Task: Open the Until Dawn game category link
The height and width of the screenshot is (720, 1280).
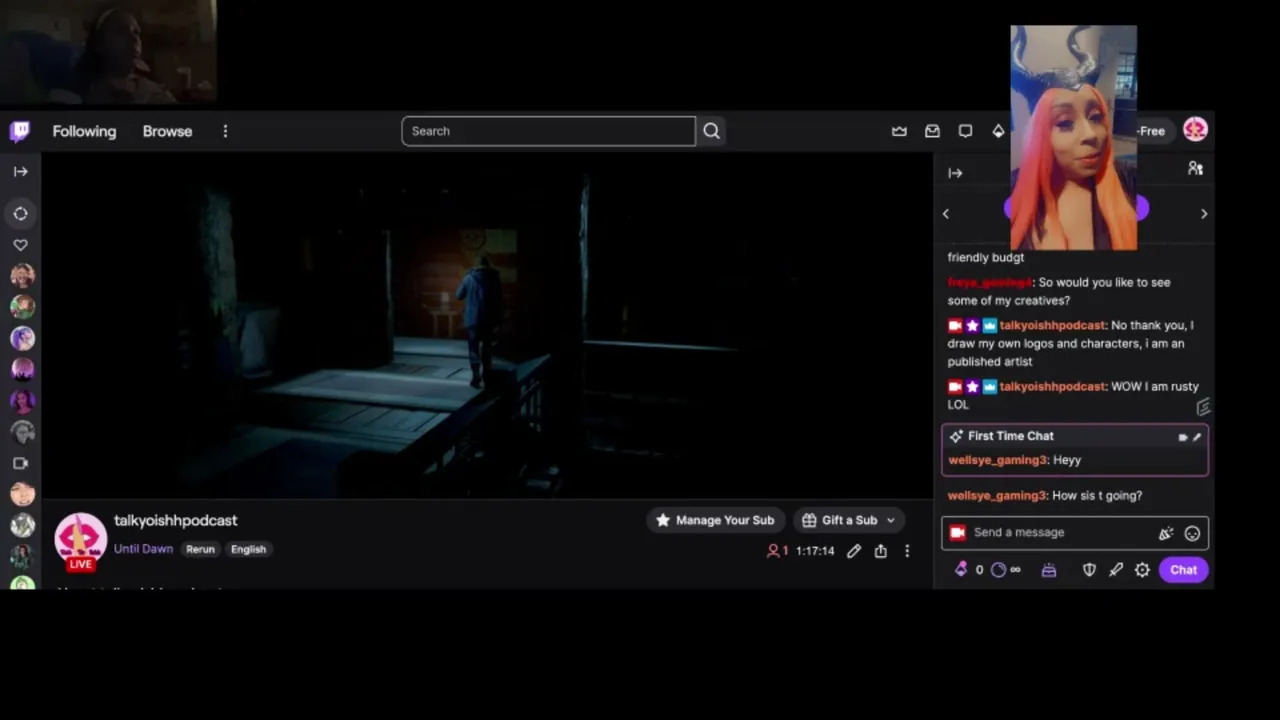Action: pyautogui.click(x=143, y=549)
